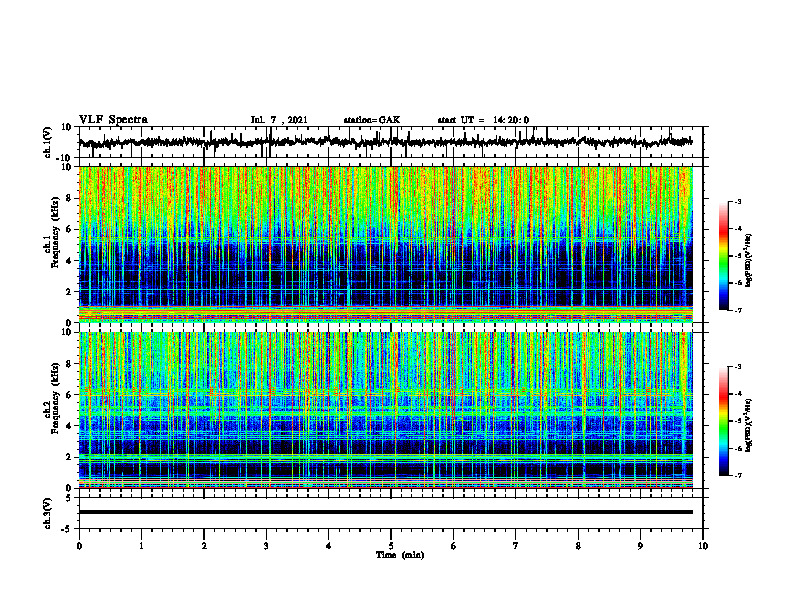Click the -7 label on ch.2 color scale
792x612 pixels.
pos(737,475)
